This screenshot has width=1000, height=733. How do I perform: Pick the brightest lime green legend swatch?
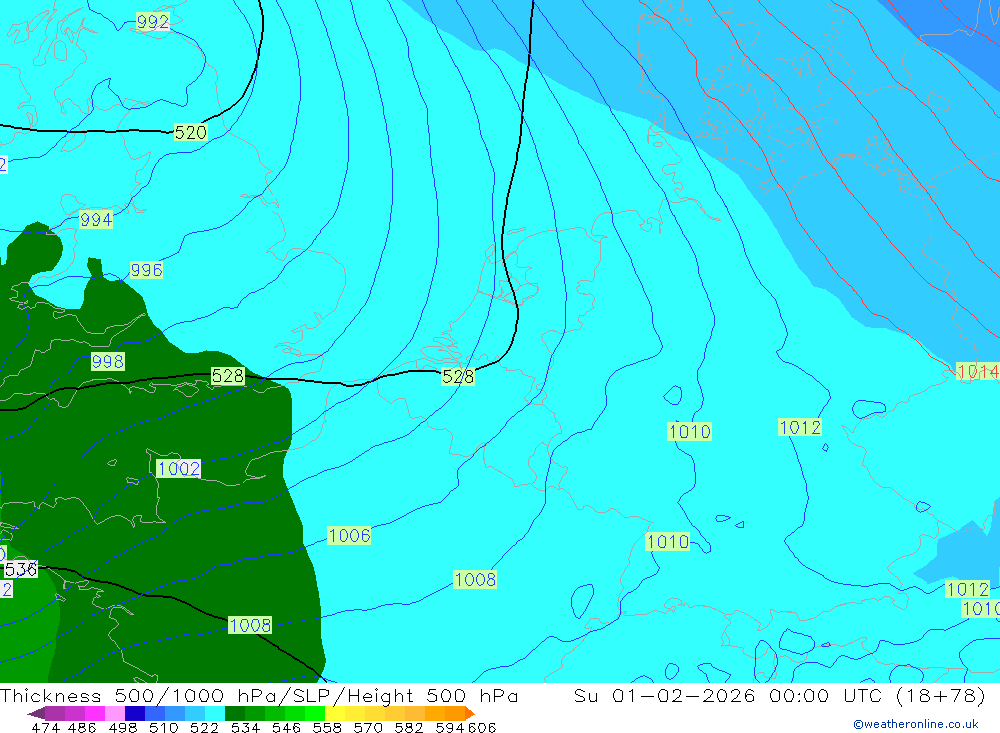tap(315, 713)
